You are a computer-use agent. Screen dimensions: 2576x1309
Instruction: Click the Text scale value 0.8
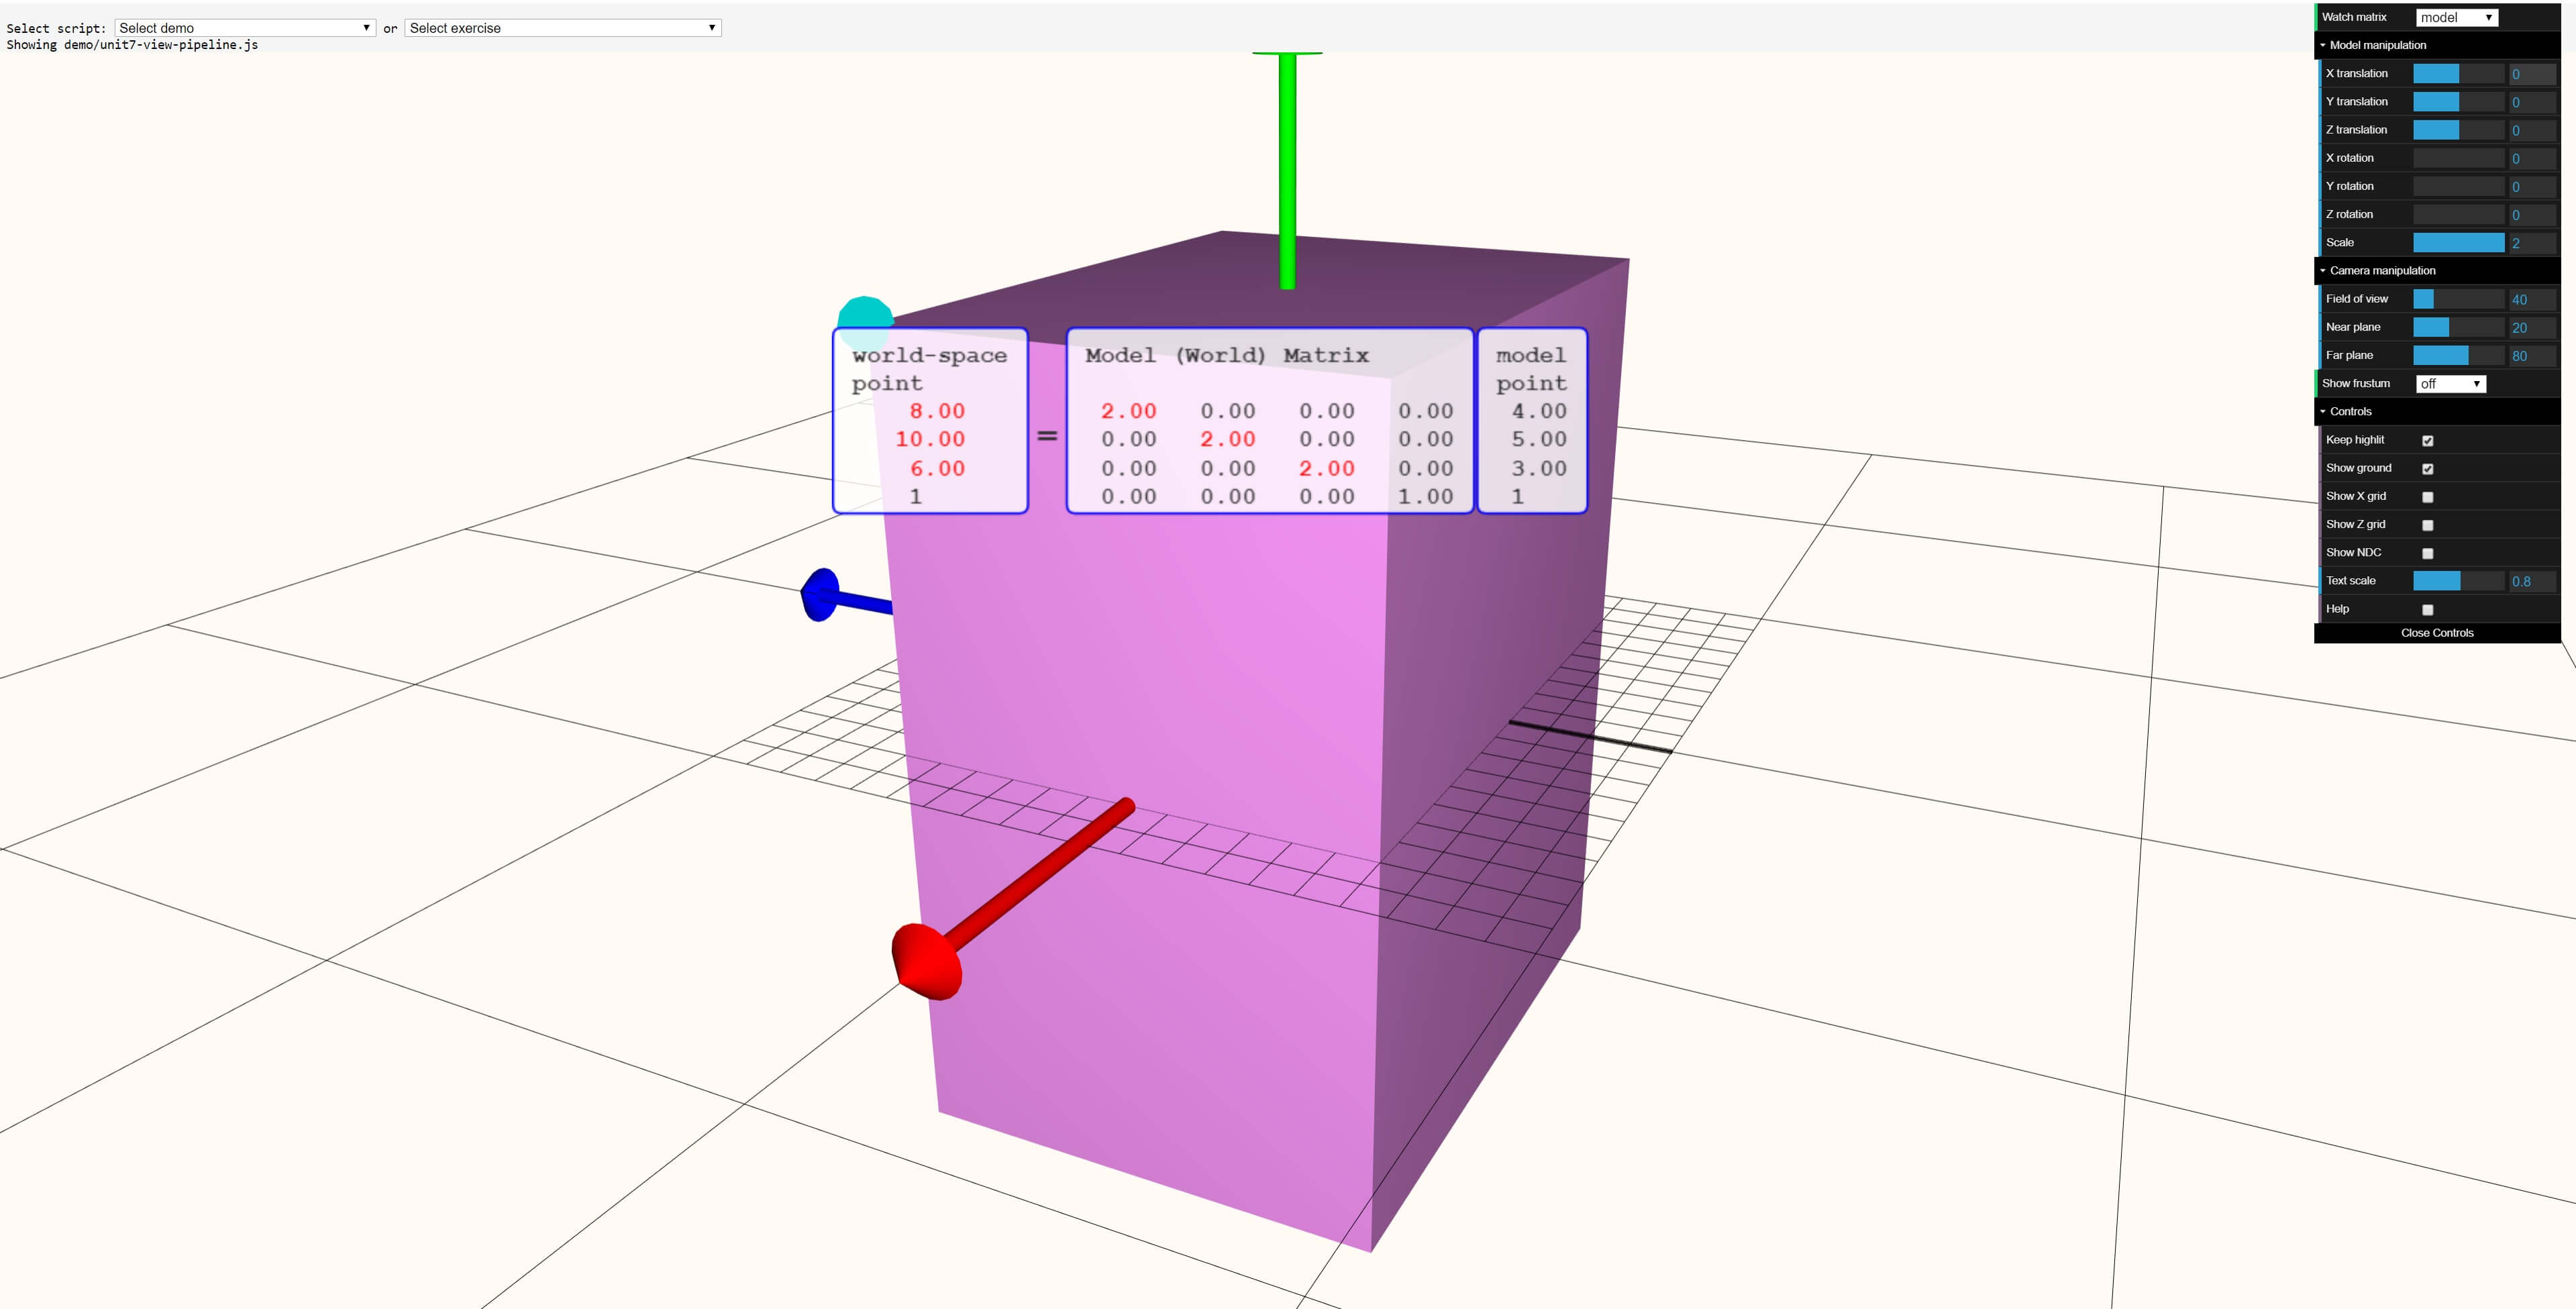[2532, 580]
